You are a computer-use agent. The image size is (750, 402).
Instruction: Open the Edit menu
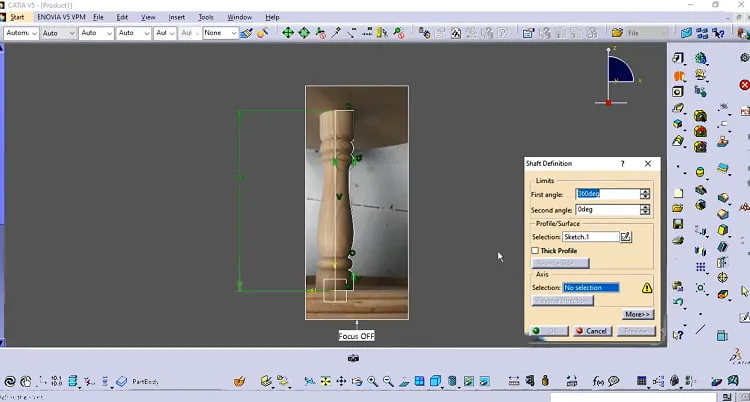pos(122,17)
